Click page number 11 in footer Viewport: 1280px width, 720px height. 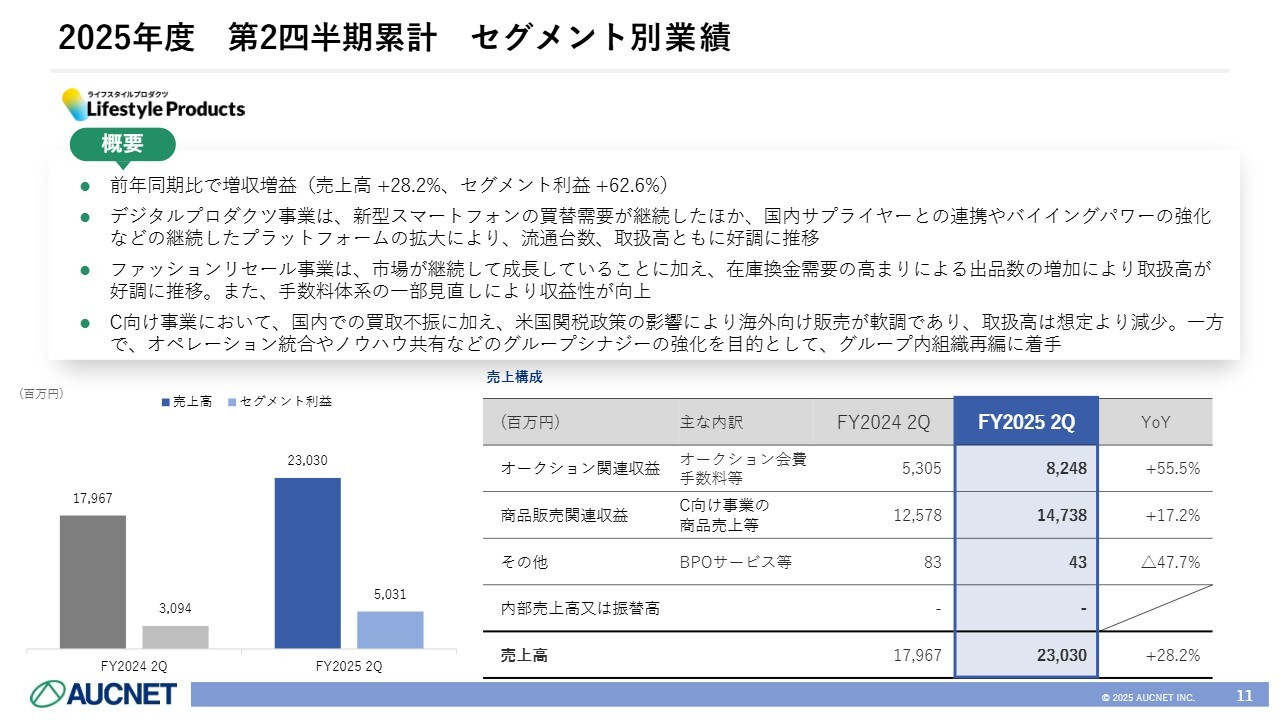1244,695
